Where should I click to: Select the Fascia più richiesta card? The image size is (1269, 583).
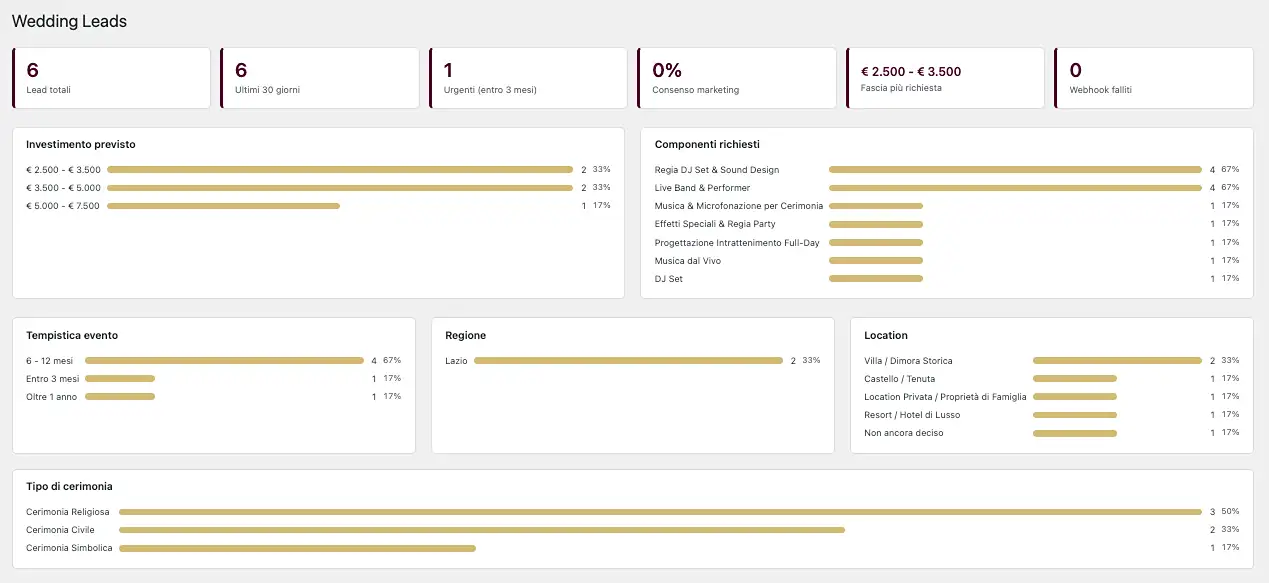pos(945,78)
